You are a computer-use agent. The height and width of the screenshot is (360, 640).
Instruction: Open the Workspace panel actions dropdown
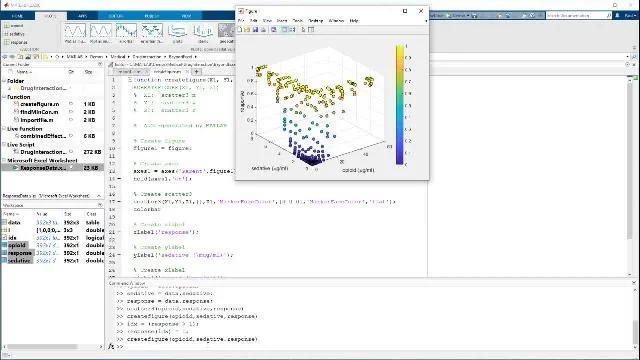(x=100, y=205)
